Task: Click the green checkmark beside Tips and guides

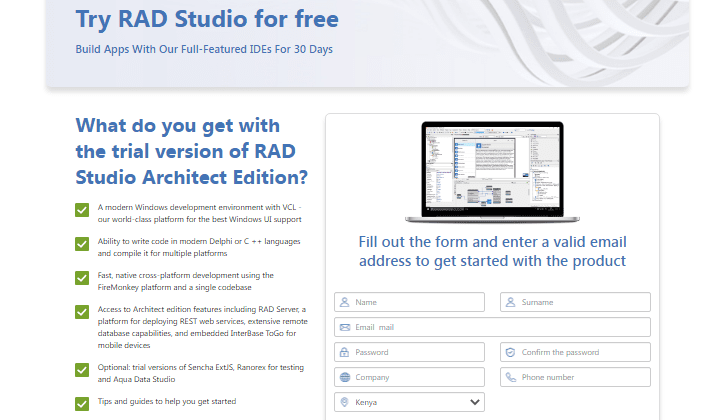Action: click(82, 403)
